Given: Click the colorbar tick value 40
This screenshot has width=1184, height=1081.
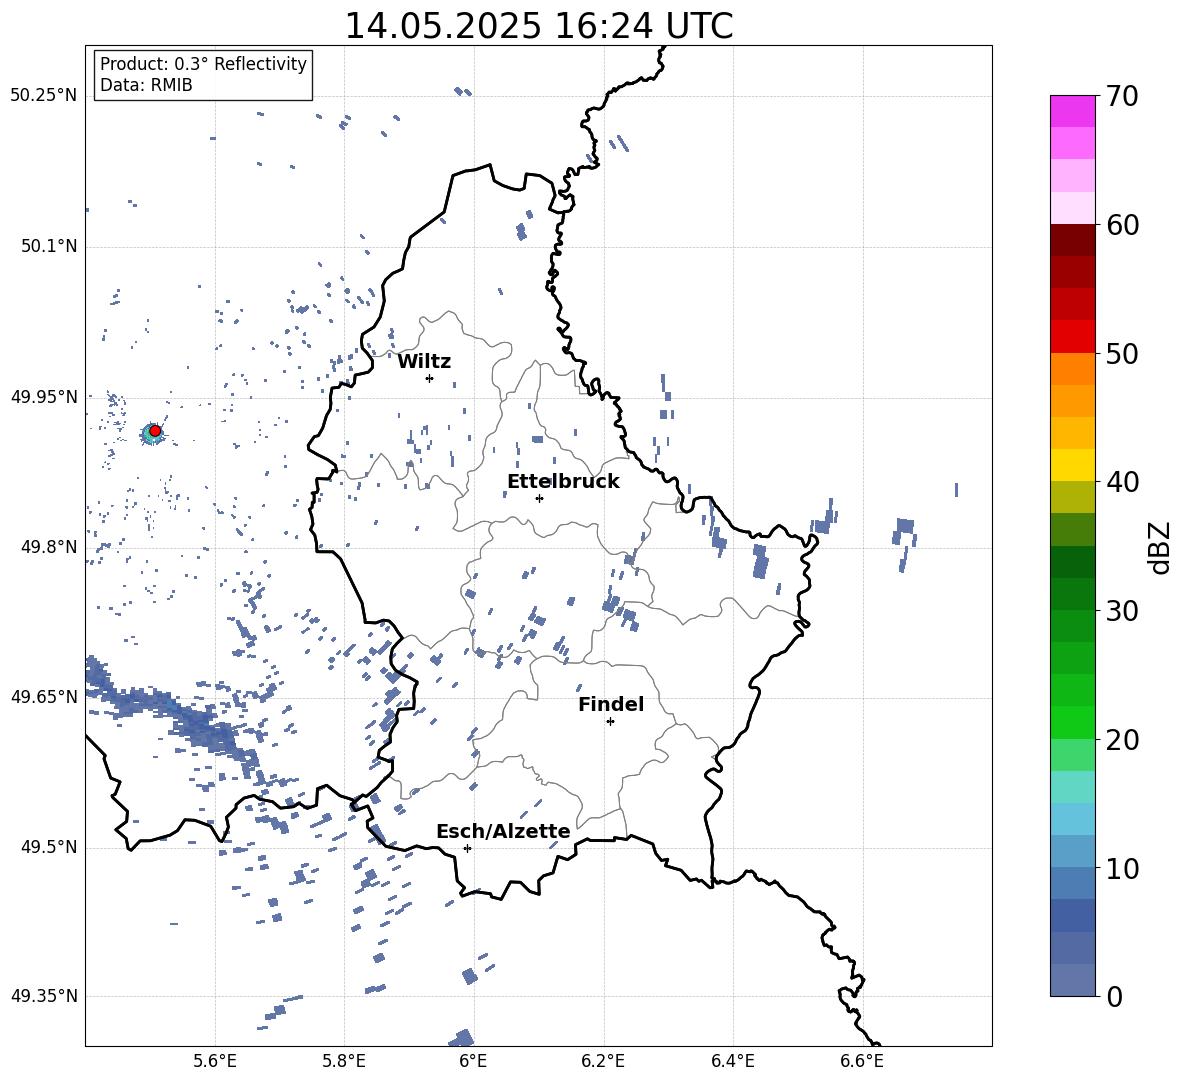Looking at the screenshot, I should coord(1122,482).
